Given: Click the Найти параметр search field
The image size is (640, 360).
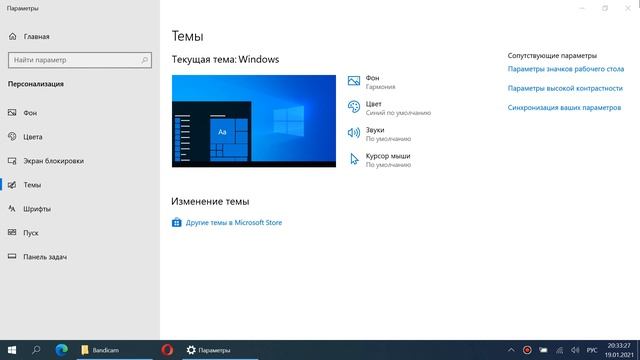Looking at the screenshot, I should tap(80, 60).
